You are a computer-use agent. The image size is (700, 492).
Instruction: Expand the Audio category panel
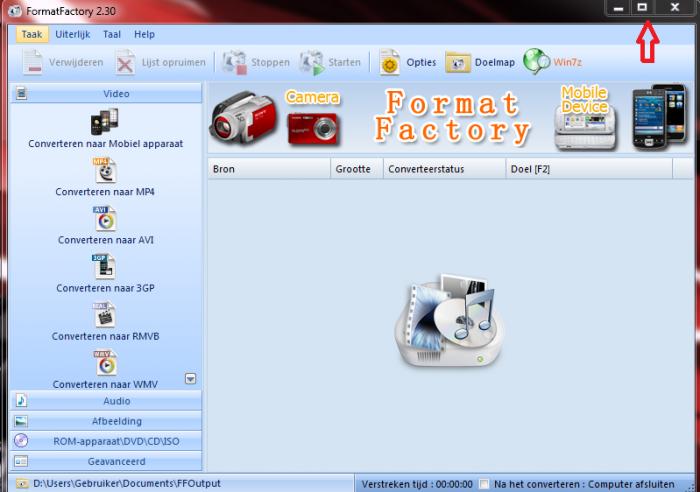click(105, 401)
